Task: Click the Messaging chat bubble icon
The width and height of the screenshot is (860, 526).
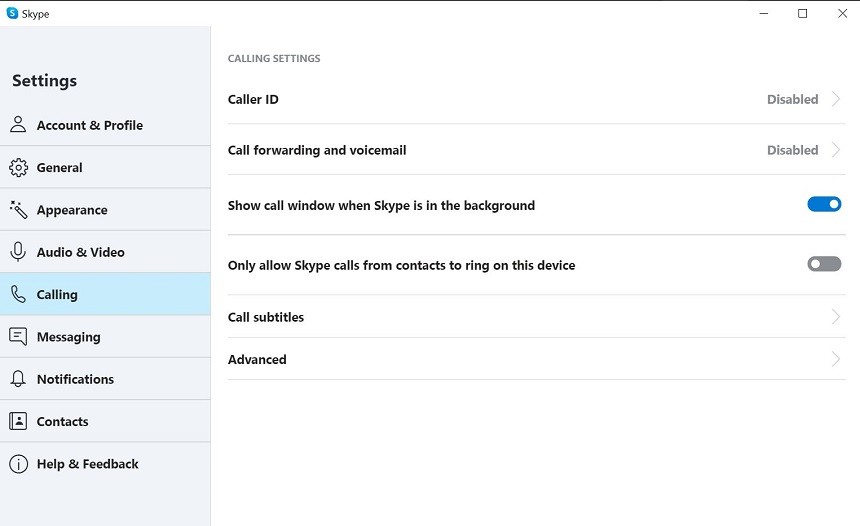Action: (x=18, y=336)
